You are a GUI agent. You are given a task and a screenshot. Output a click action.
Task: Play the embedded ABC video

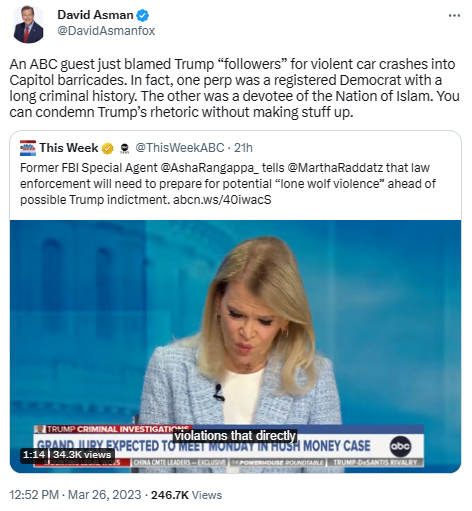click(235, 346)
